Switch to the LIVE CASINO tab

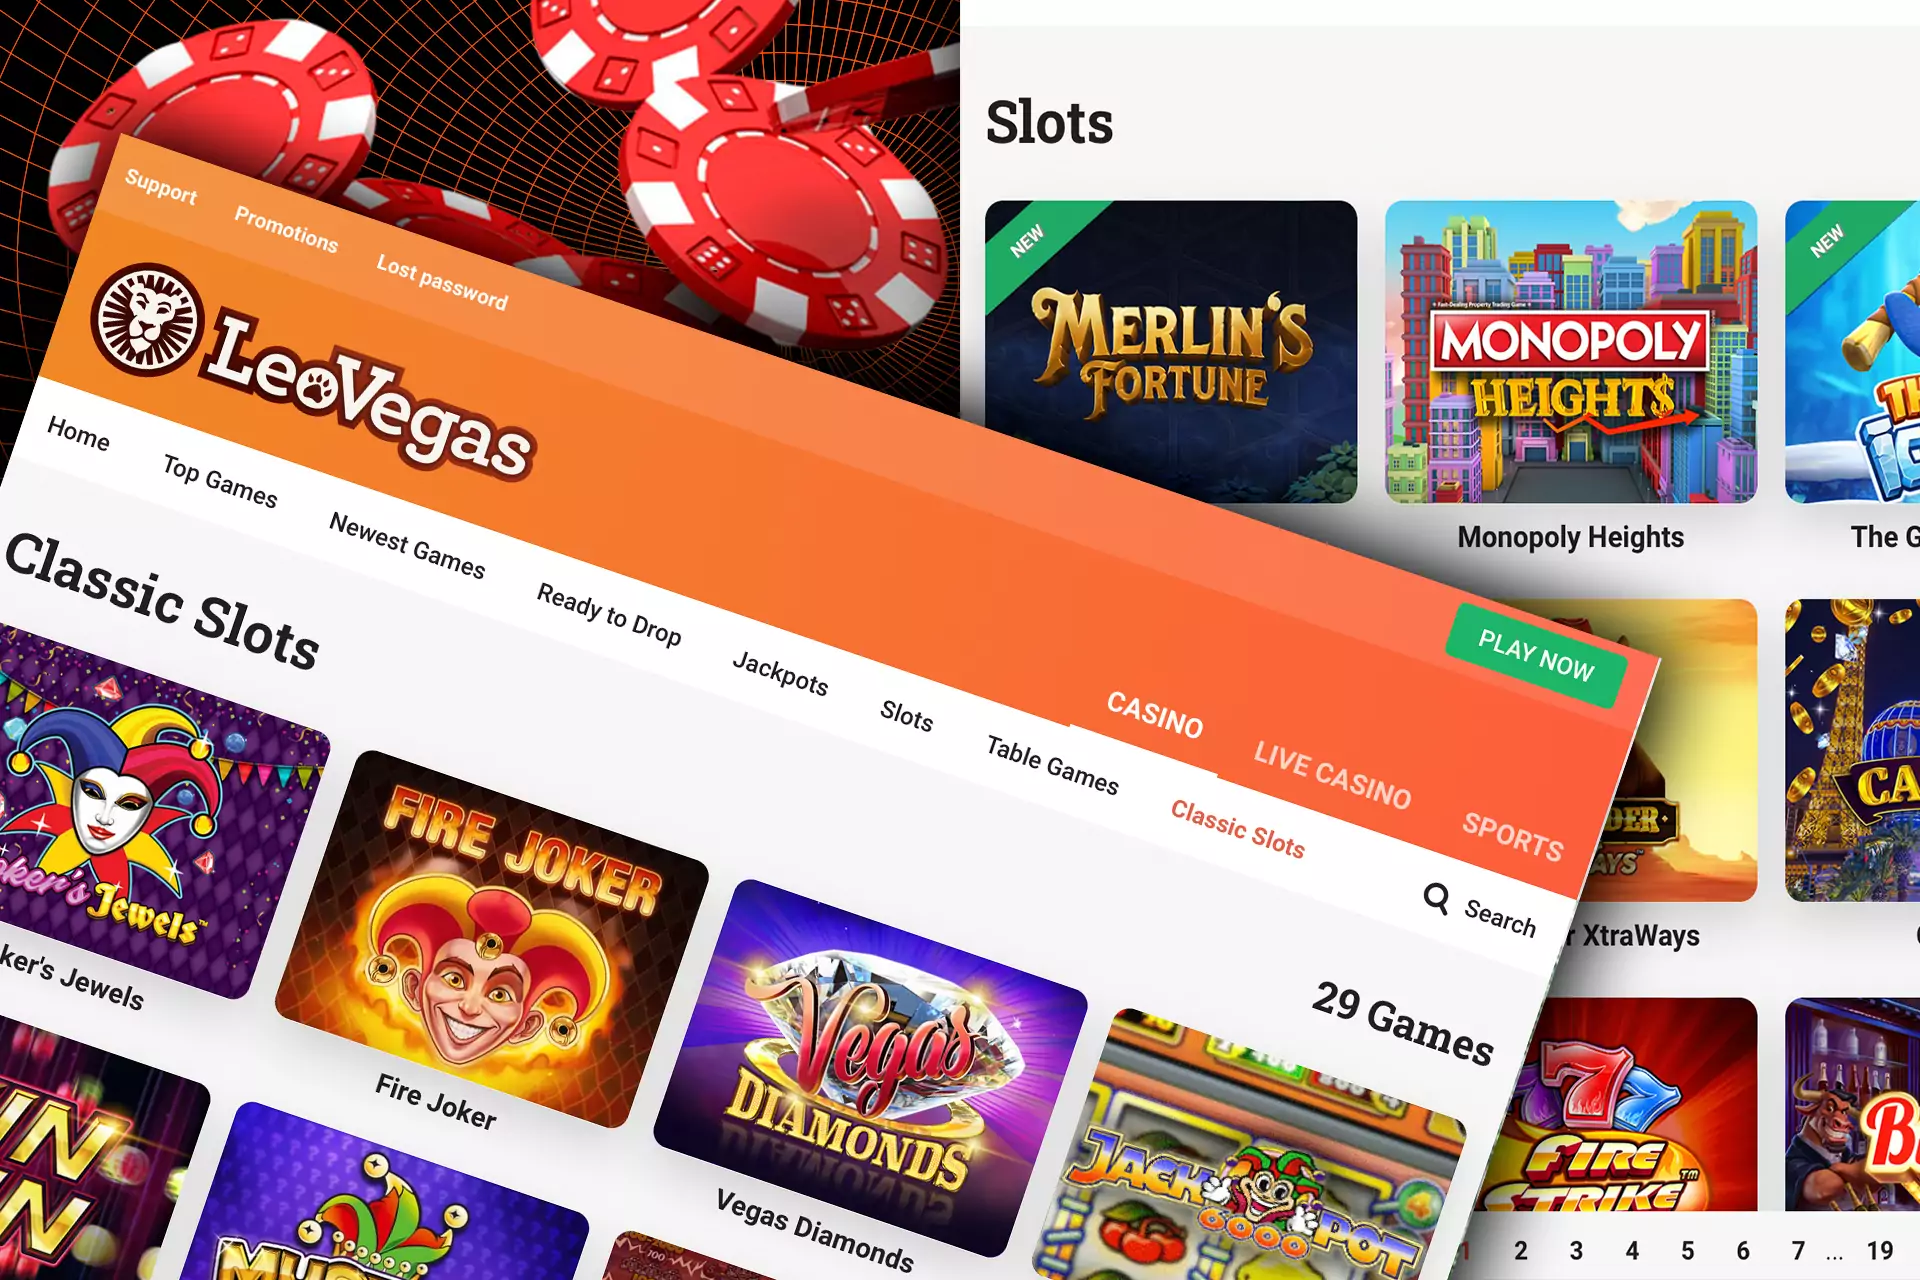point(1332,775)
